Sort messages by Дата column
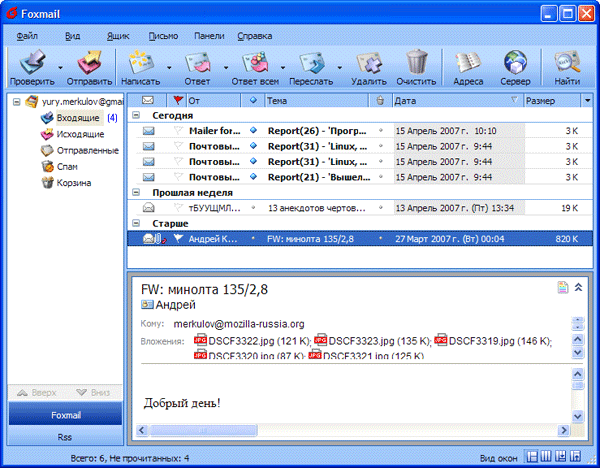600x468 pixels. tap(458, 100)
